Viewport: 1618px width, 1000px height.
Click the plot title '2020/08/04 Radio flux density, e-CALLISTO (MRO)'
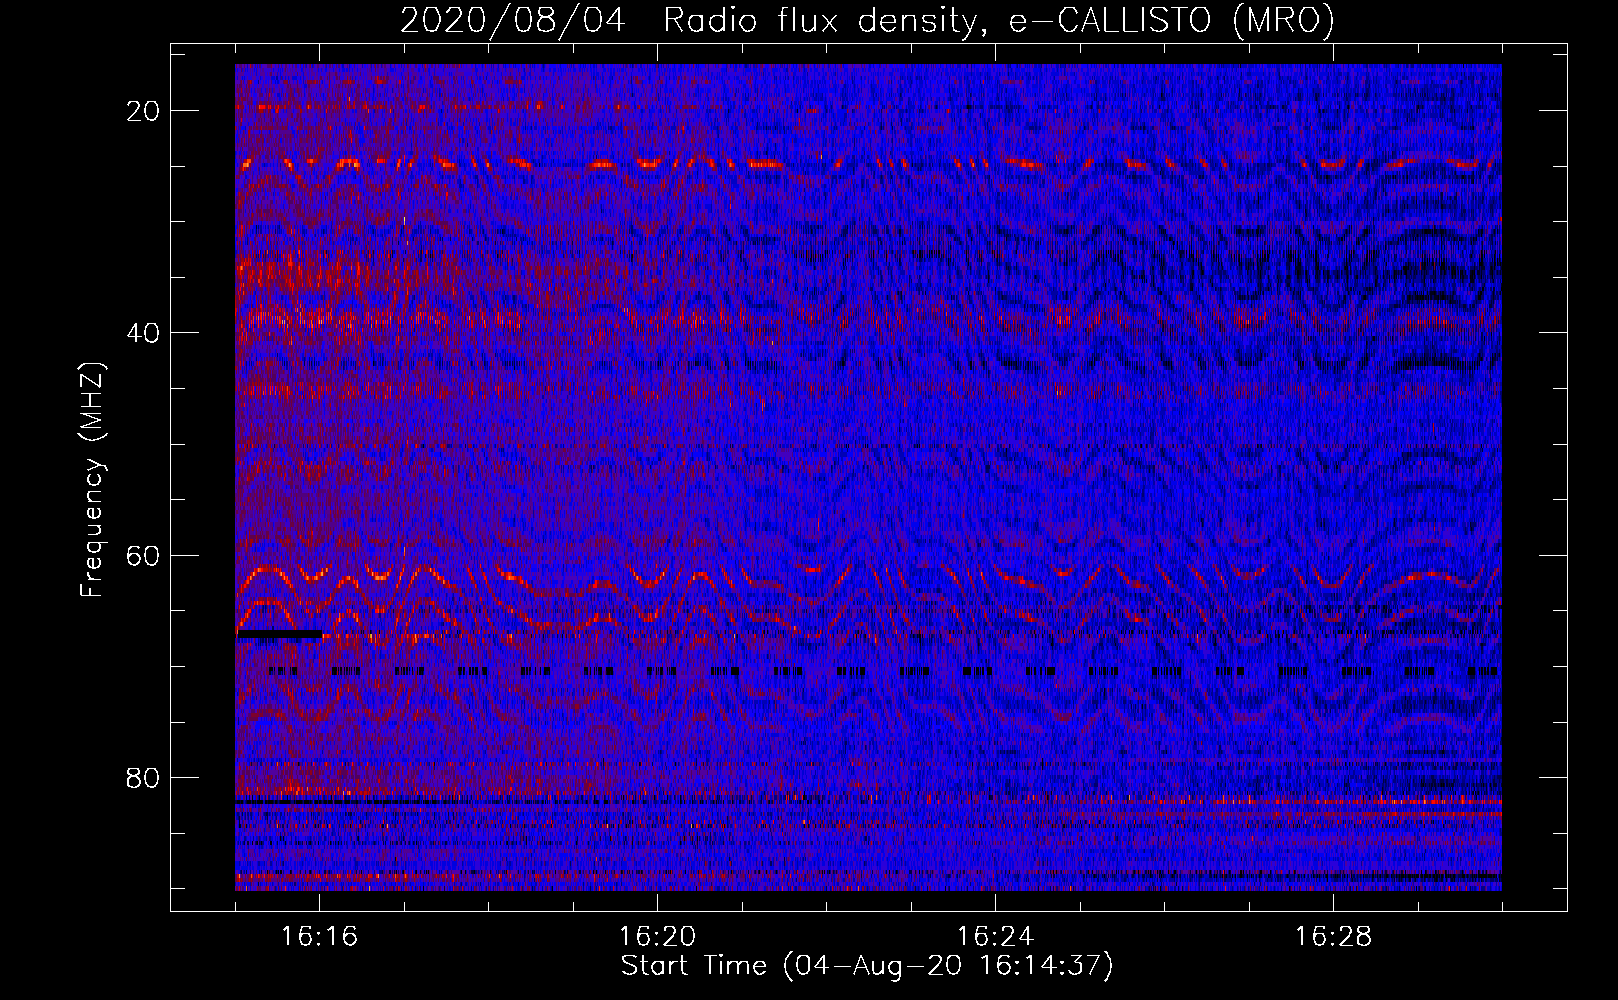pyautogui.click(x=867, y=20)
